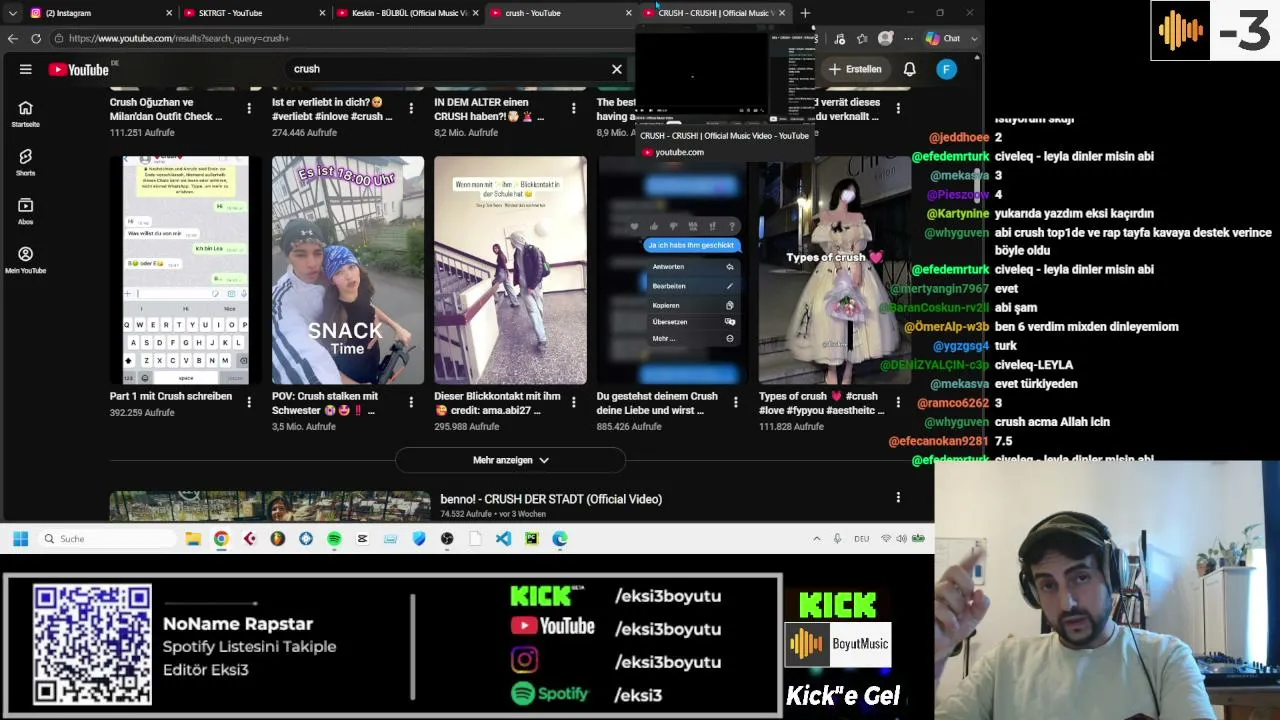The width and height of the screenshot is (1280, 720).
Task: Click the YouTube logo
Action: (x=78, y=69)
